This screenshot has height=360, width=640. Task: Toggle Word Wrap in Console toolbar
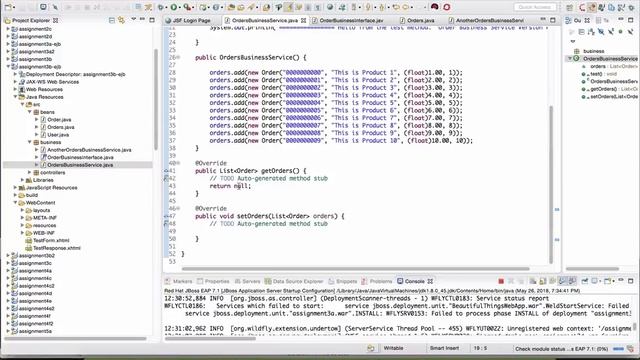552,281
